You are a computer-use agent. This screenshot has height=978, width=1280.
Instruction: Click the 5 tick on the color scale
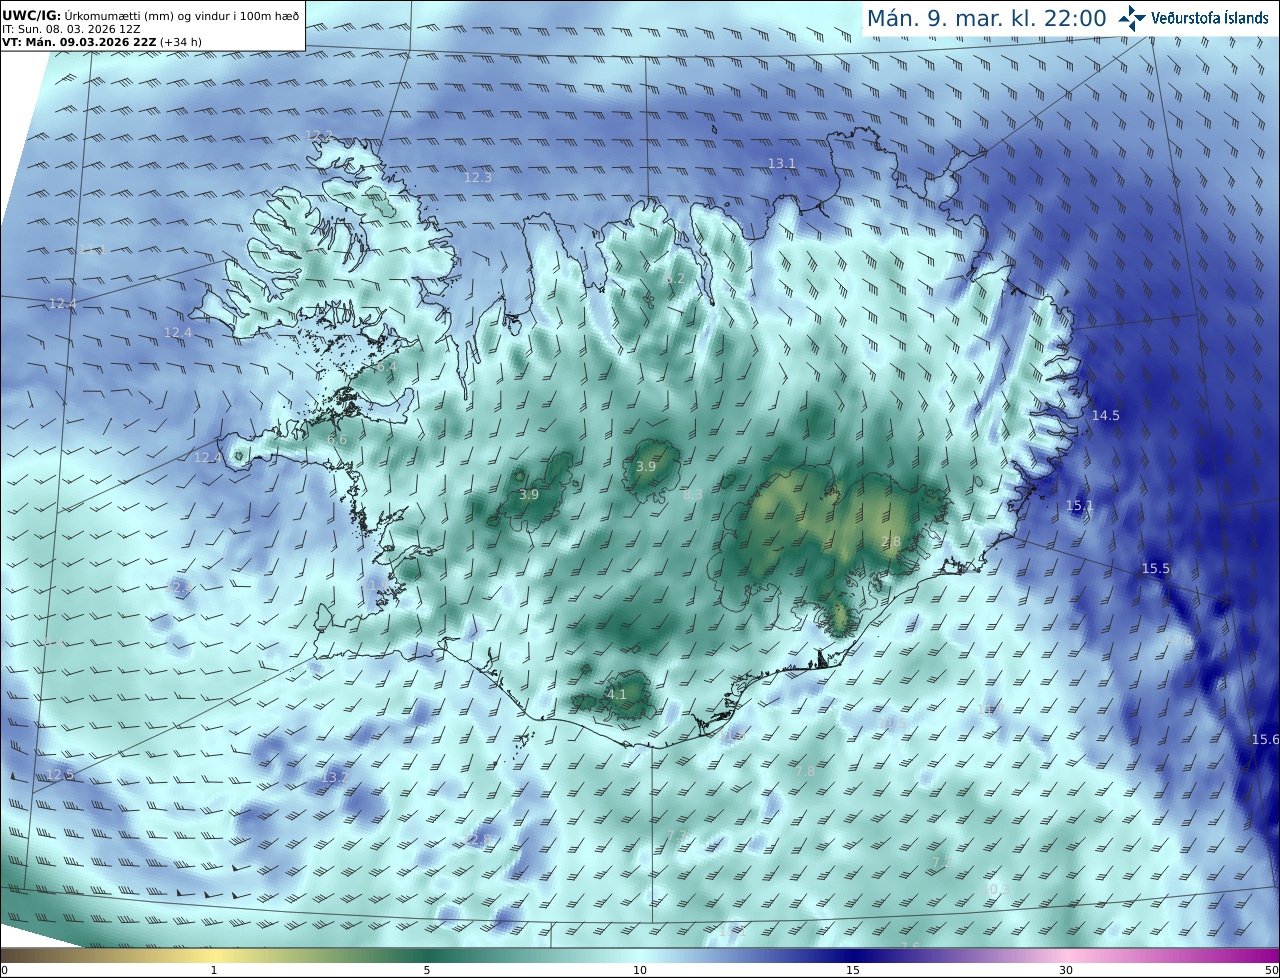(x=427, y=970)
